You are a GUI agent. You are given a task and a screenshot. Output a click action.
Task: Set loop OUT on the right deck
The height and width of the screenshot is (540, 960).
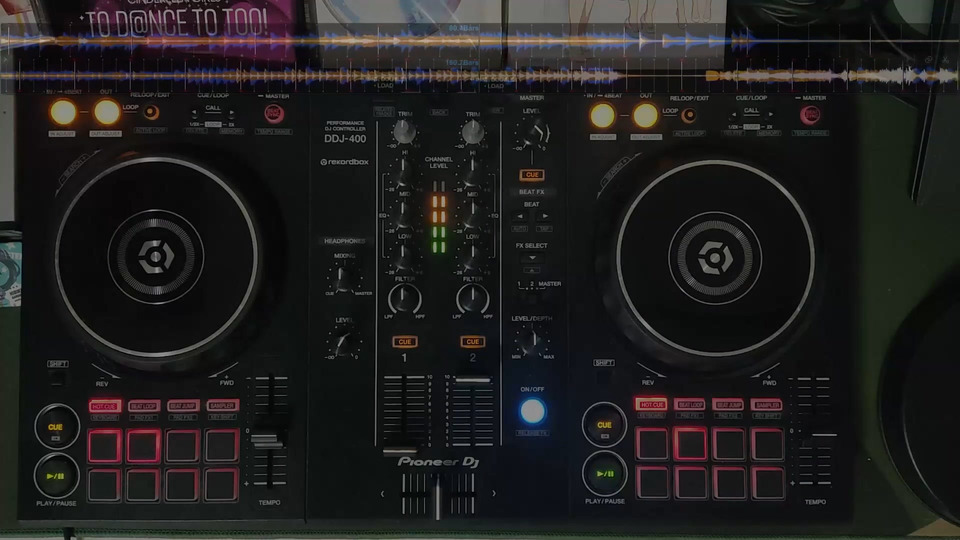tap(645, 116)
